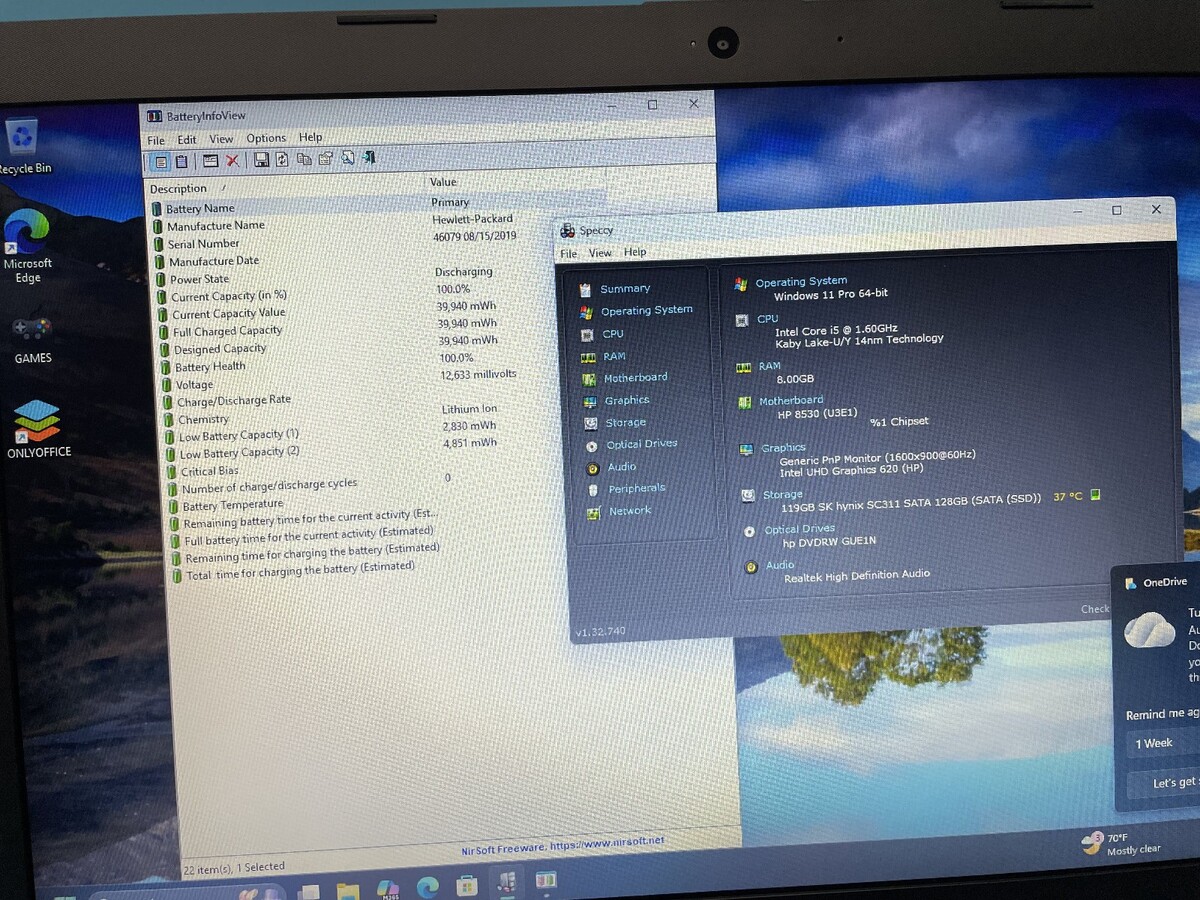
Task: Click the Exit door toolbar icon
Action: [x=369, y=158]
